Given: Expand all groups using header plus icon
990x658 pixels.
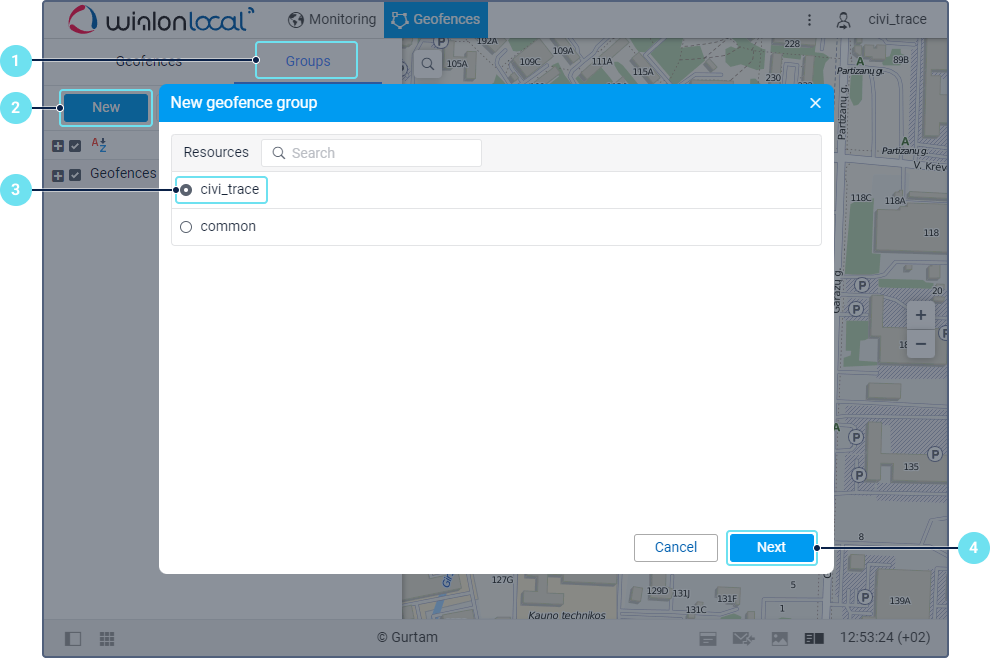Looking at the screenshot, I should coord(58,146).
